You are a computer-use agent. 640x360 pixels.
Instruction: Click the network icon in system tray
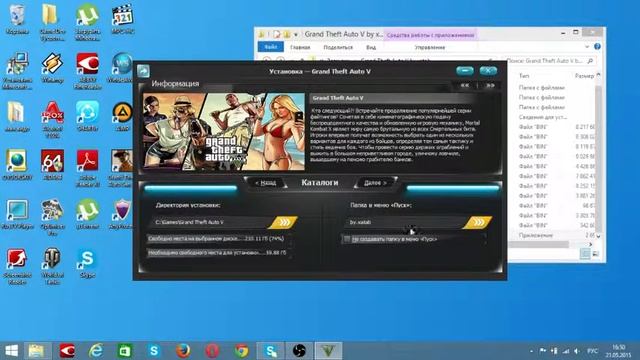click(566, 351)
